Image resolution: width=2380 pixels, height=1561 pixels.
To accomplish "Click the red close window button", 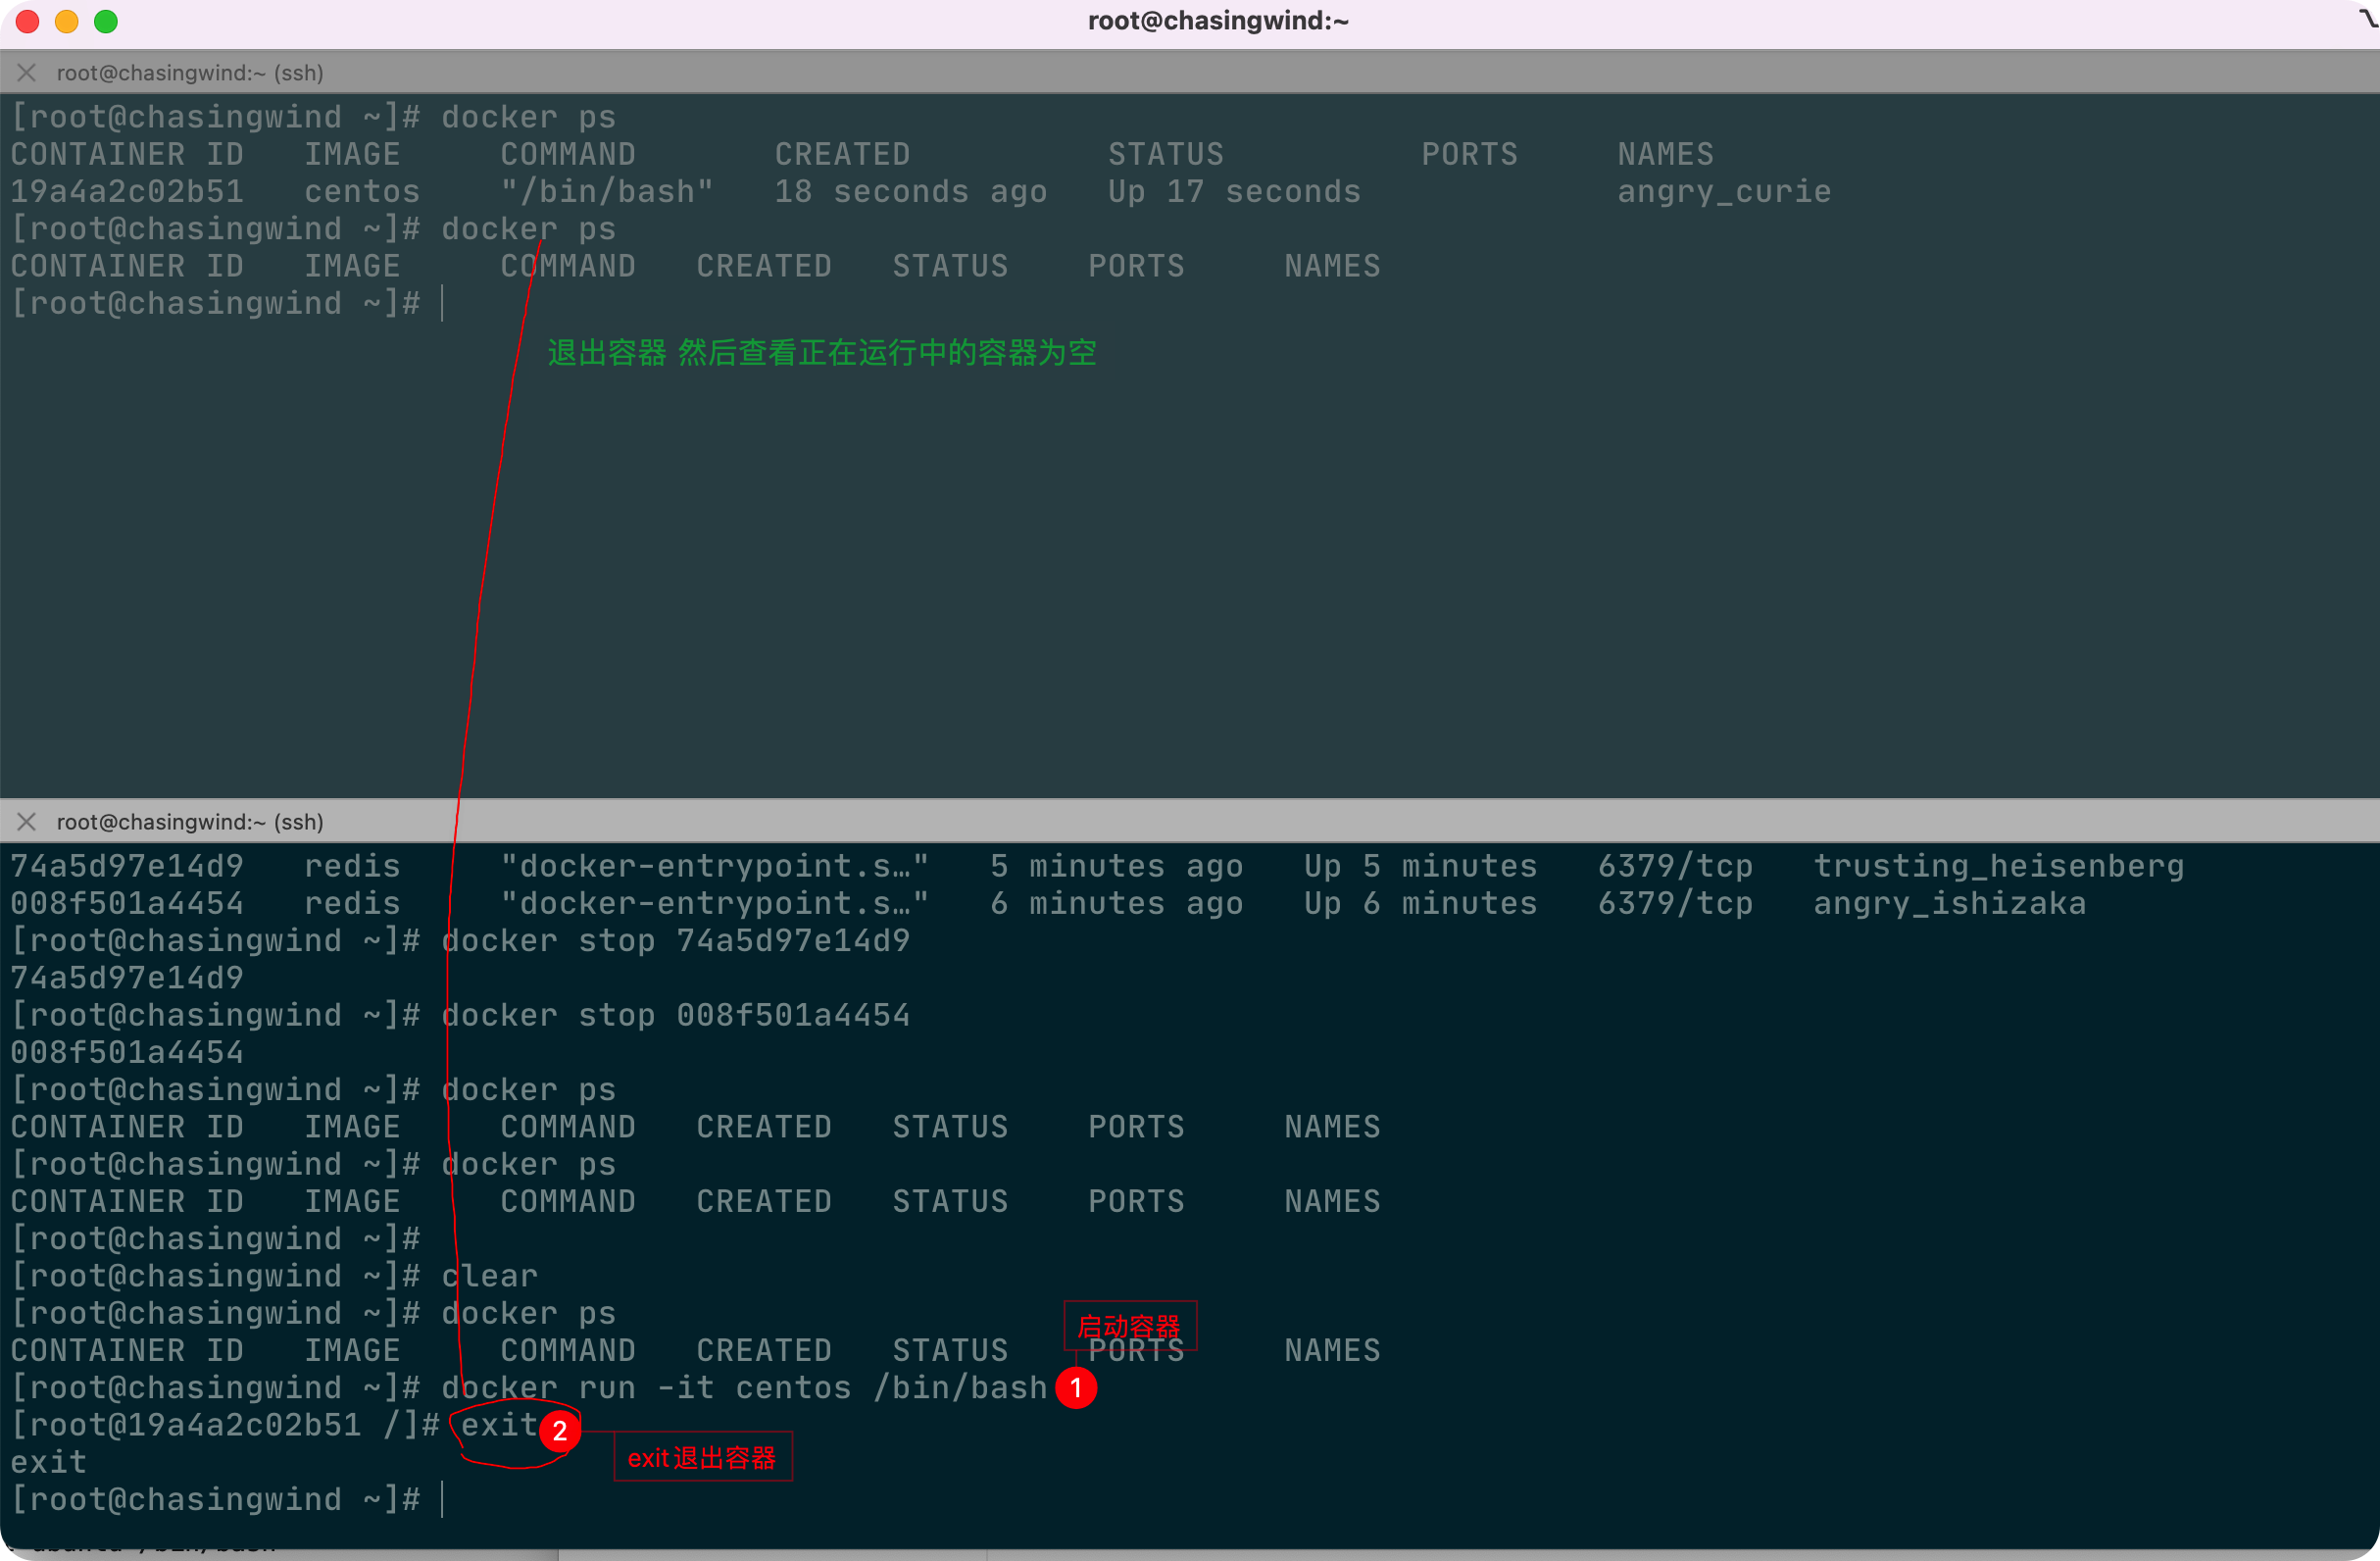I will [x=28, y=21].
